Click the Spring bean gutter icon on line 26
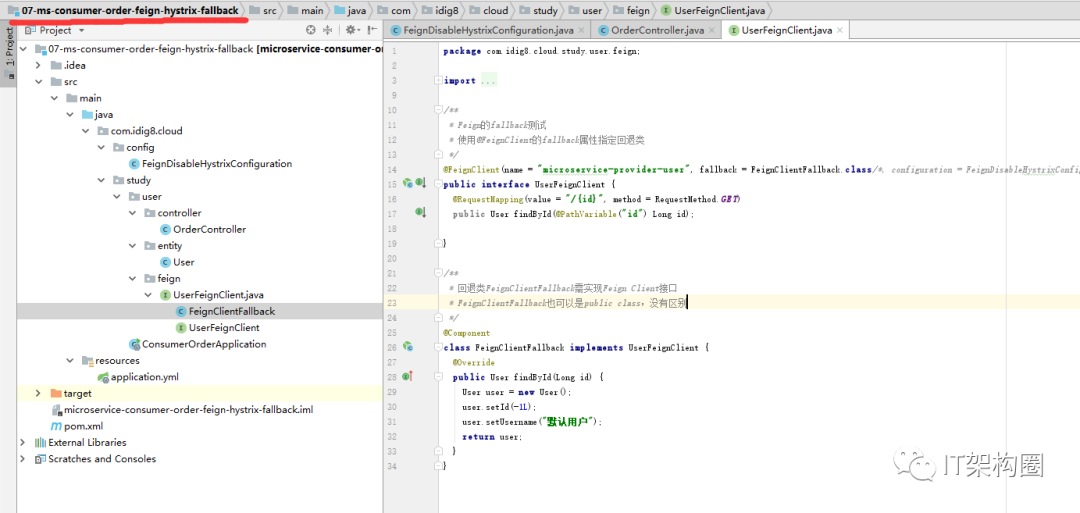Screen dimensions: 1080x513 [x=407, y=346]
